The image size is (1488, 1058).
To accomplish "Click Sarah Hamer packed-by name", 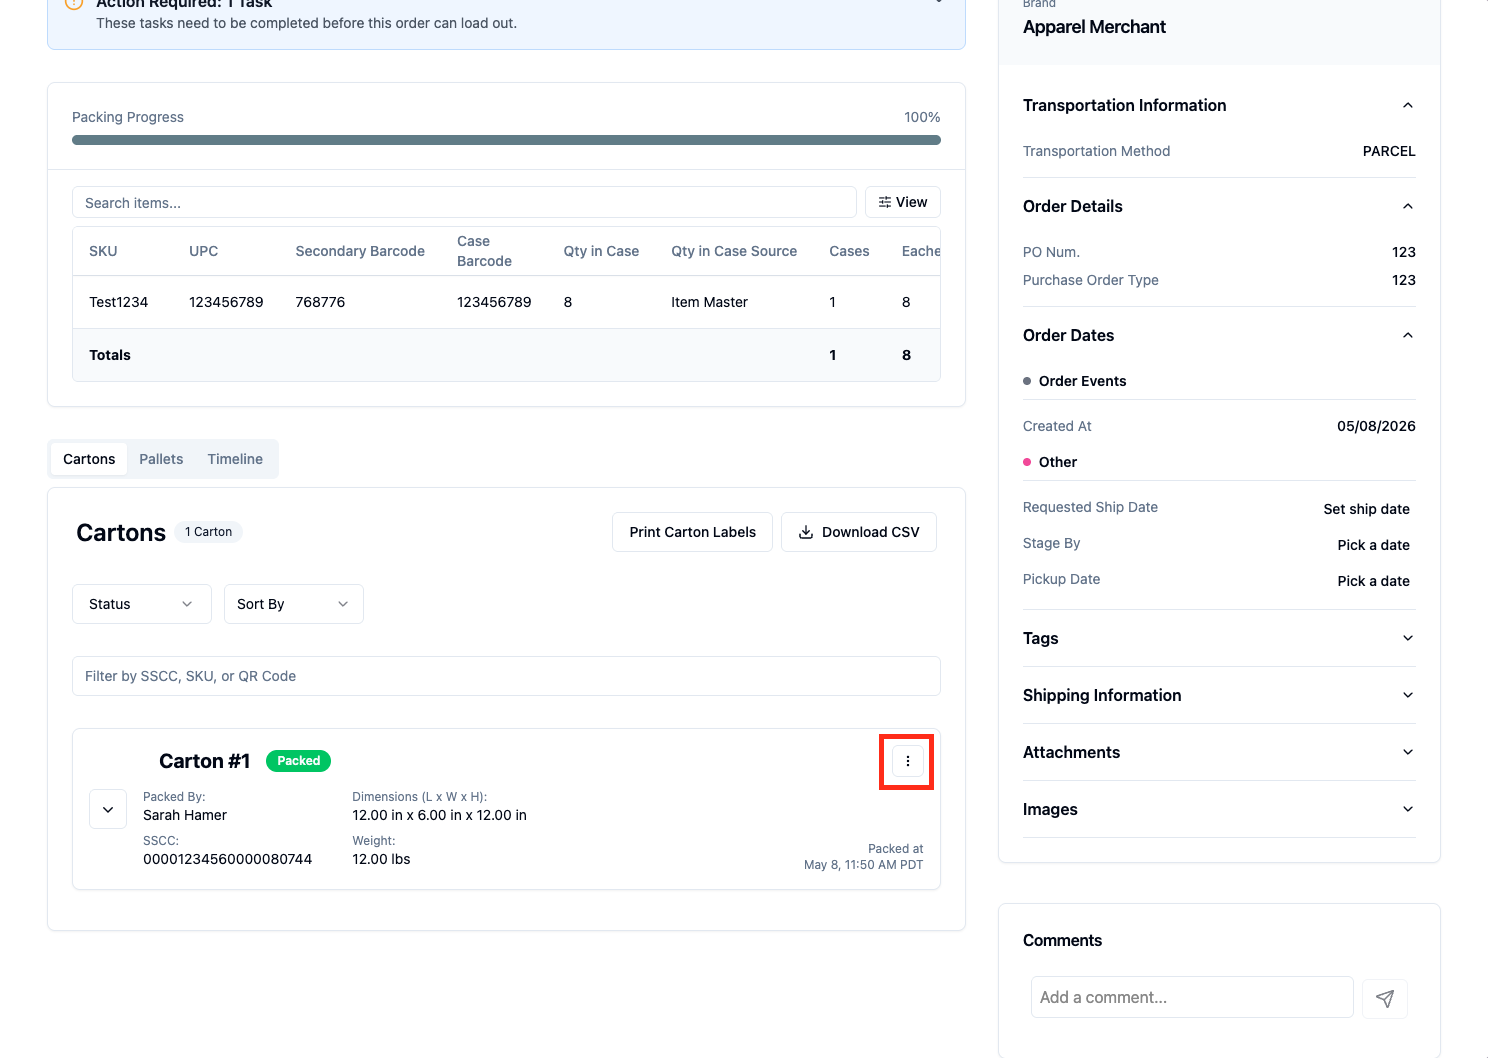I will pyautogui.click(x=185, y=815).
